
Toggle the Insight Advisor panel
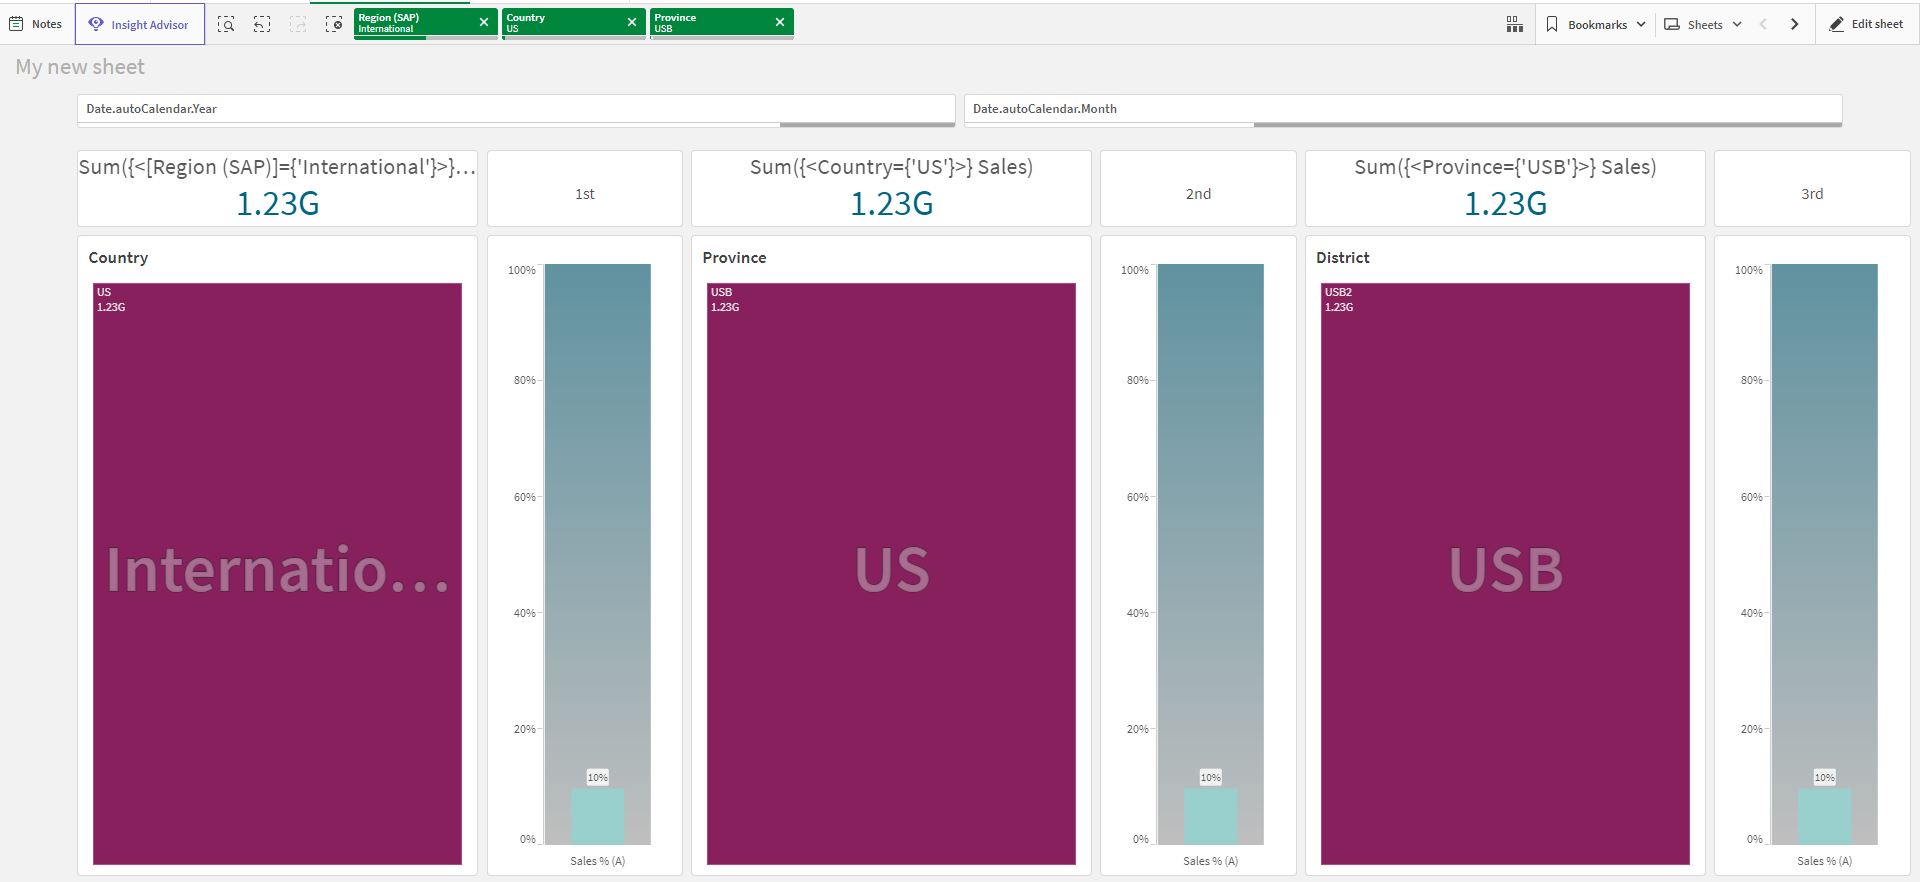coord(140,24)
